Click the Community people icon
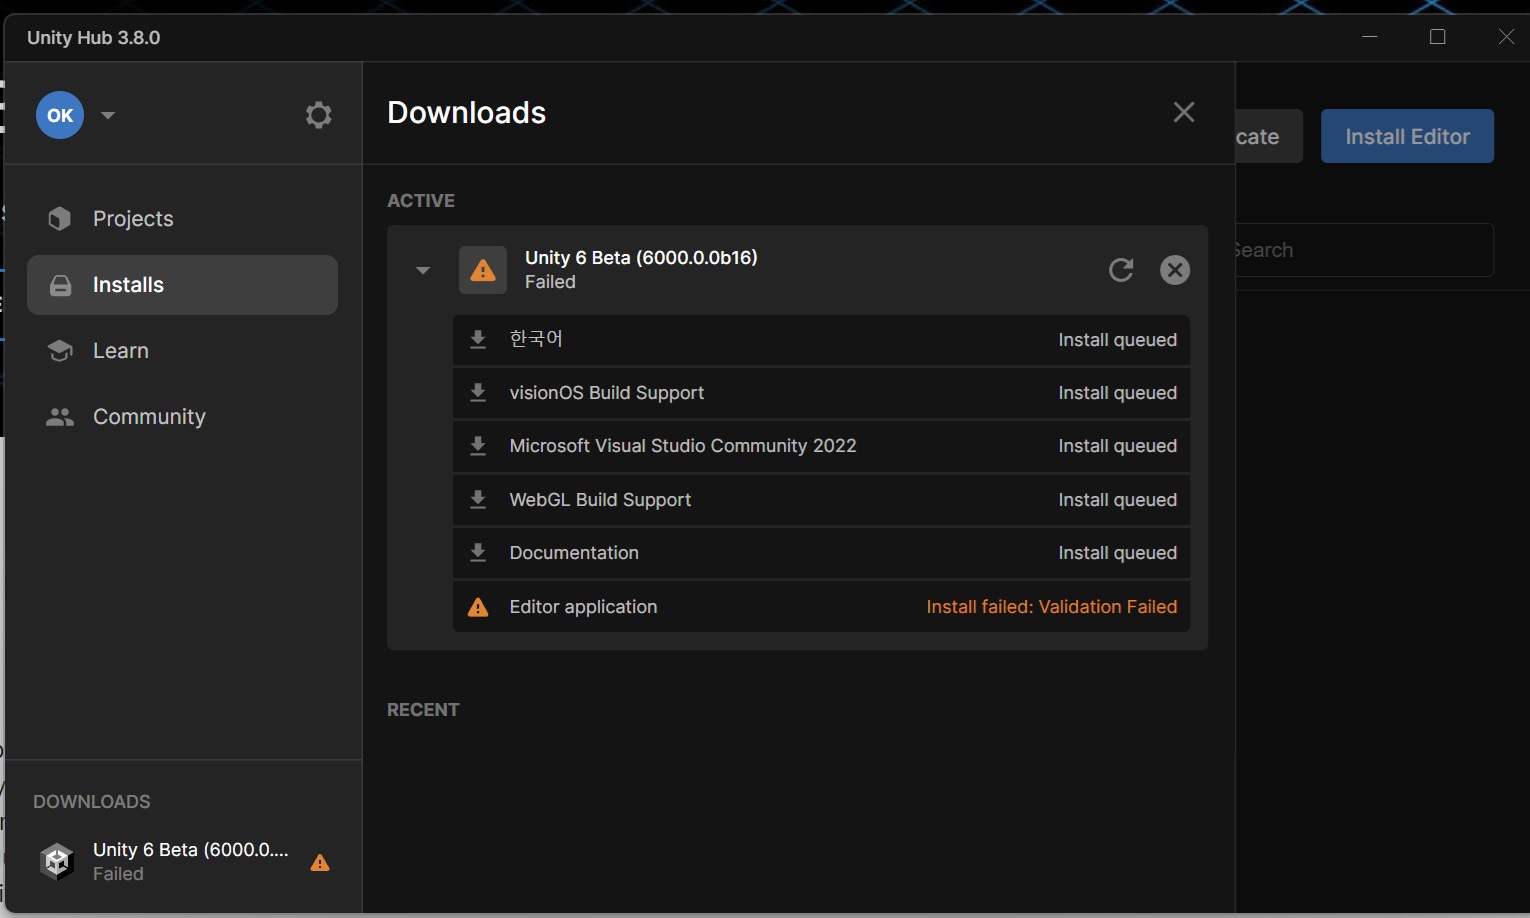 pyautogui.click(x=60, y=417)
